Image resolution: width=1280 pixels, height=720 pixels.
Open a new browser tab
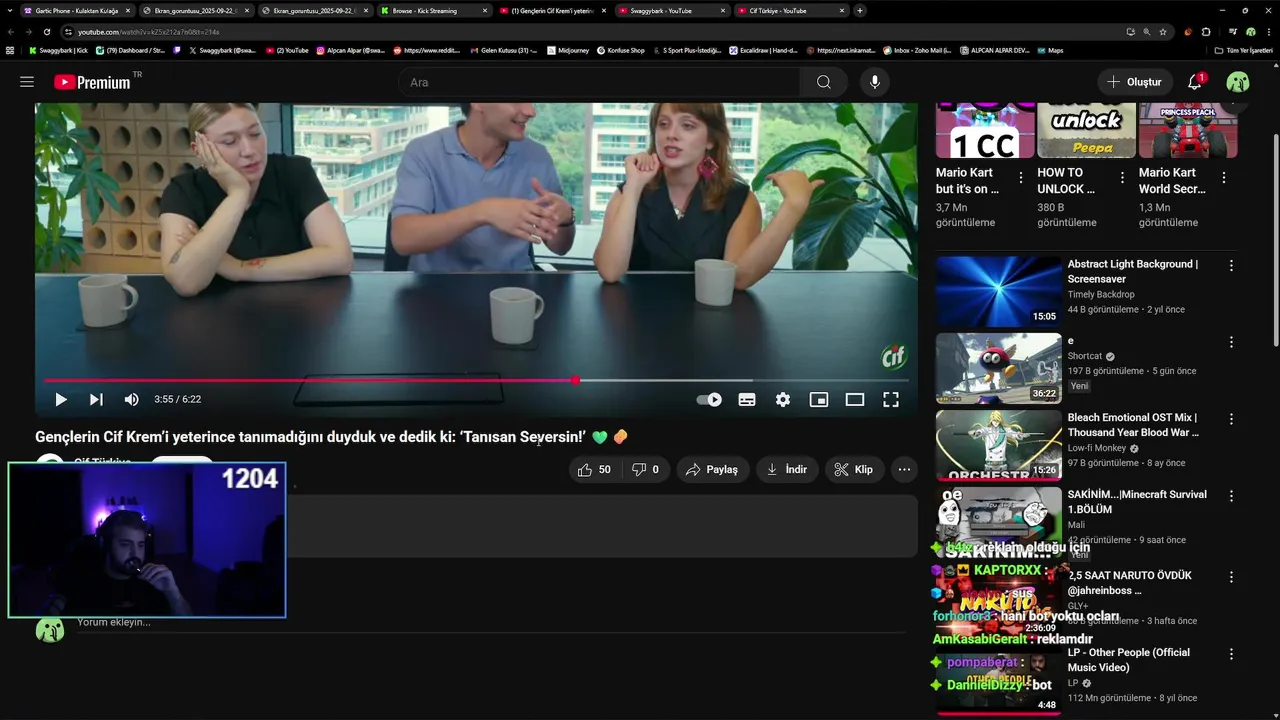click(860, 10)
